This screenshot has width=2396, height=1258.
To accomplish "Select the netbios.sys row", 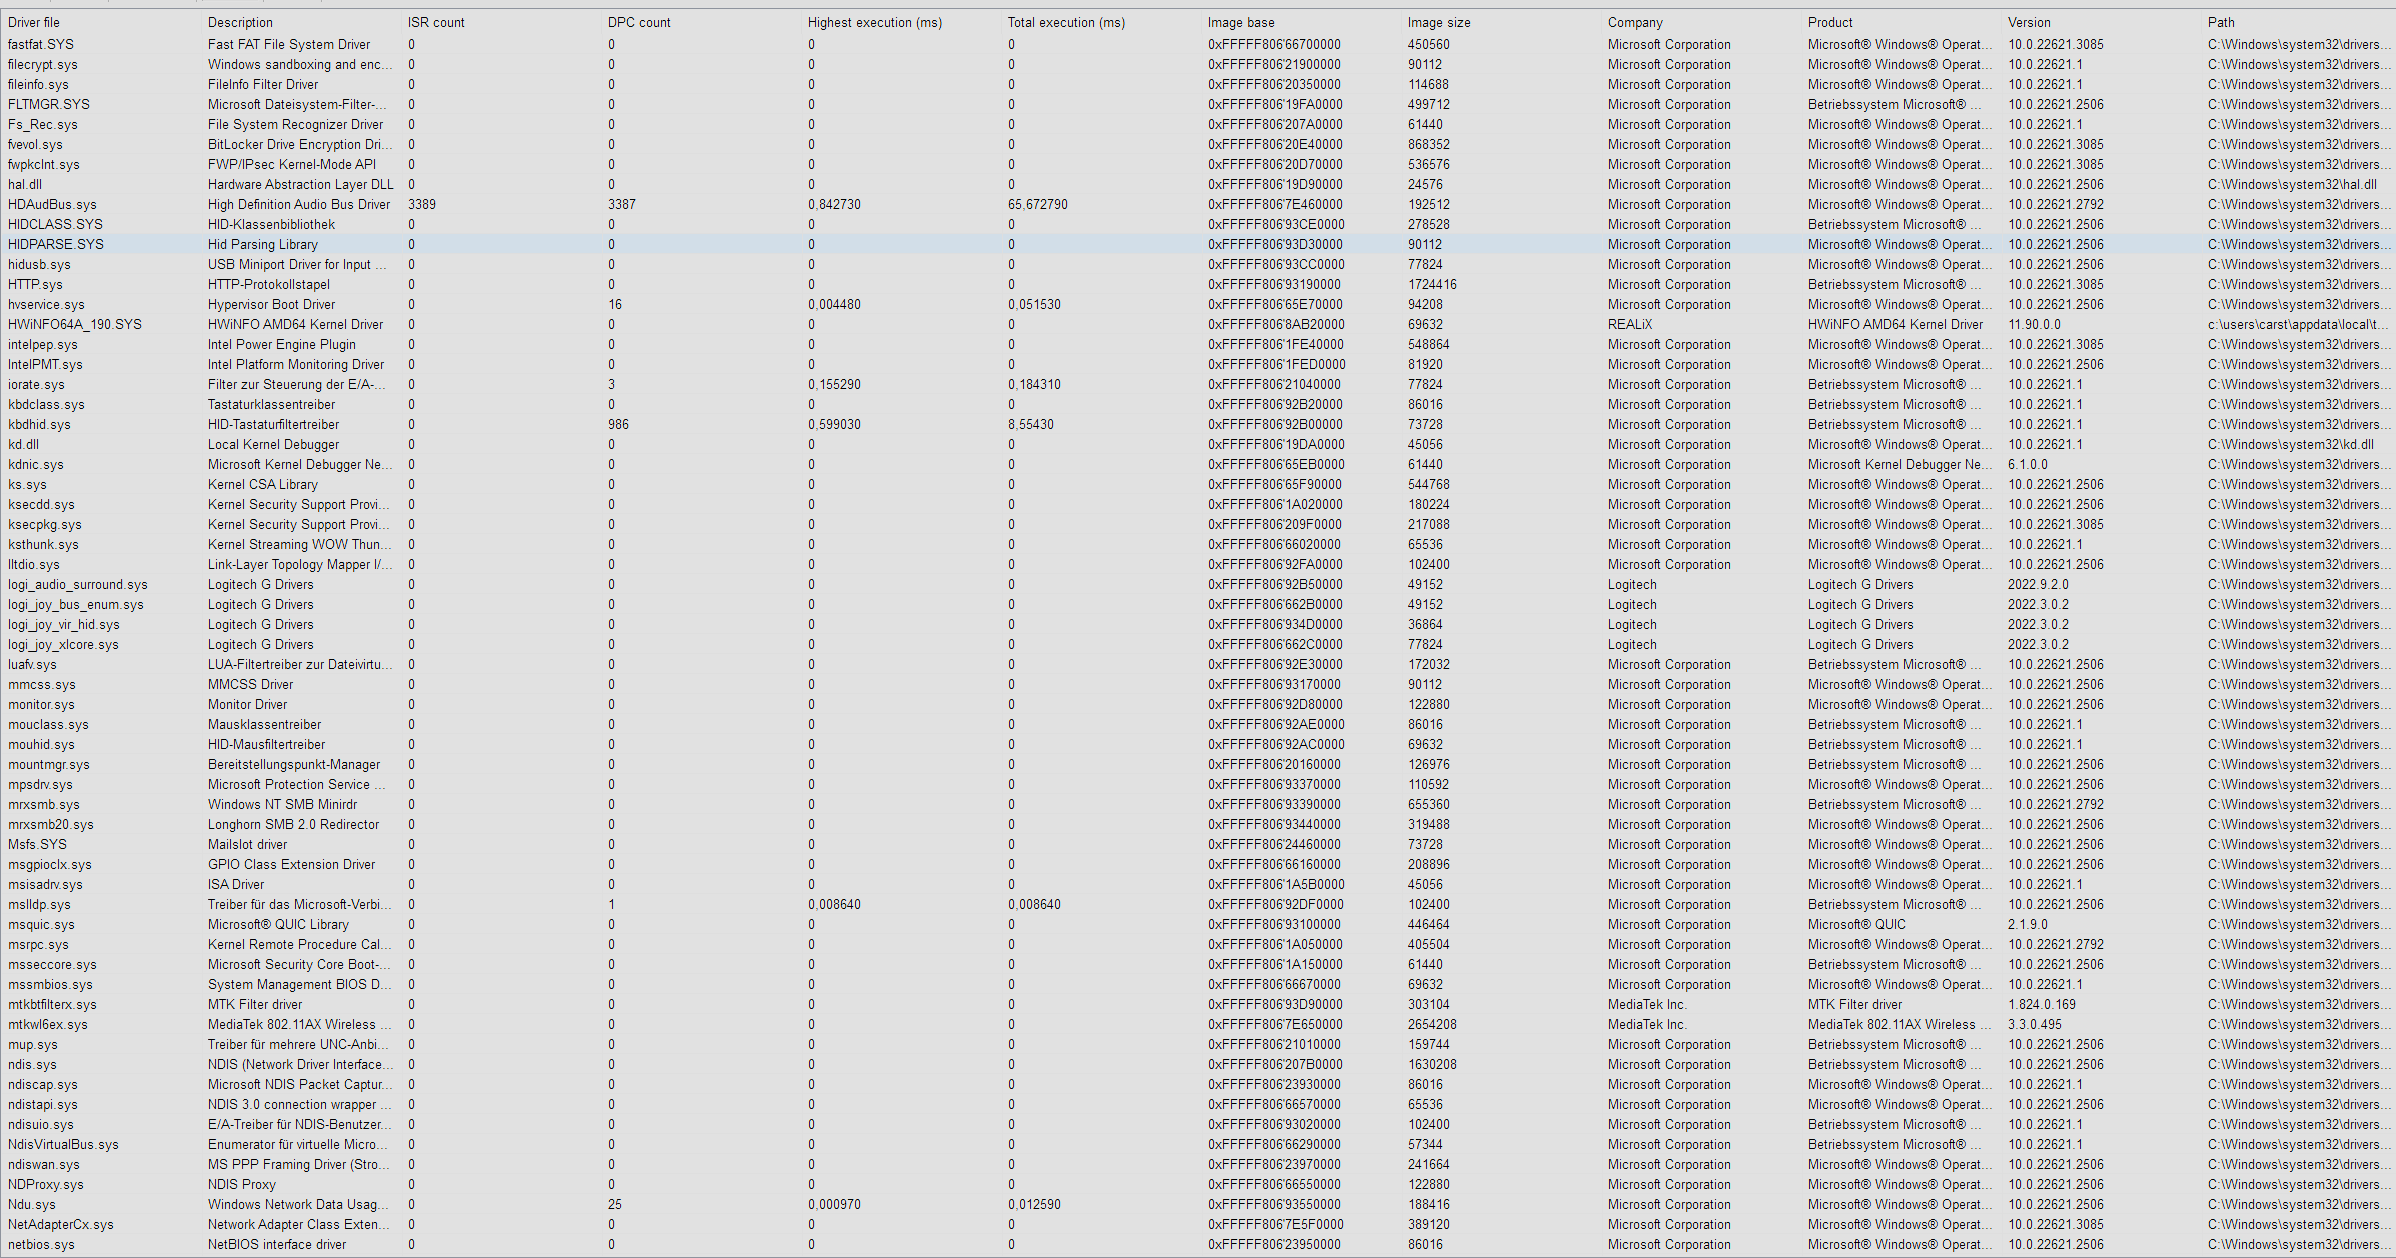I will 41,1244.
